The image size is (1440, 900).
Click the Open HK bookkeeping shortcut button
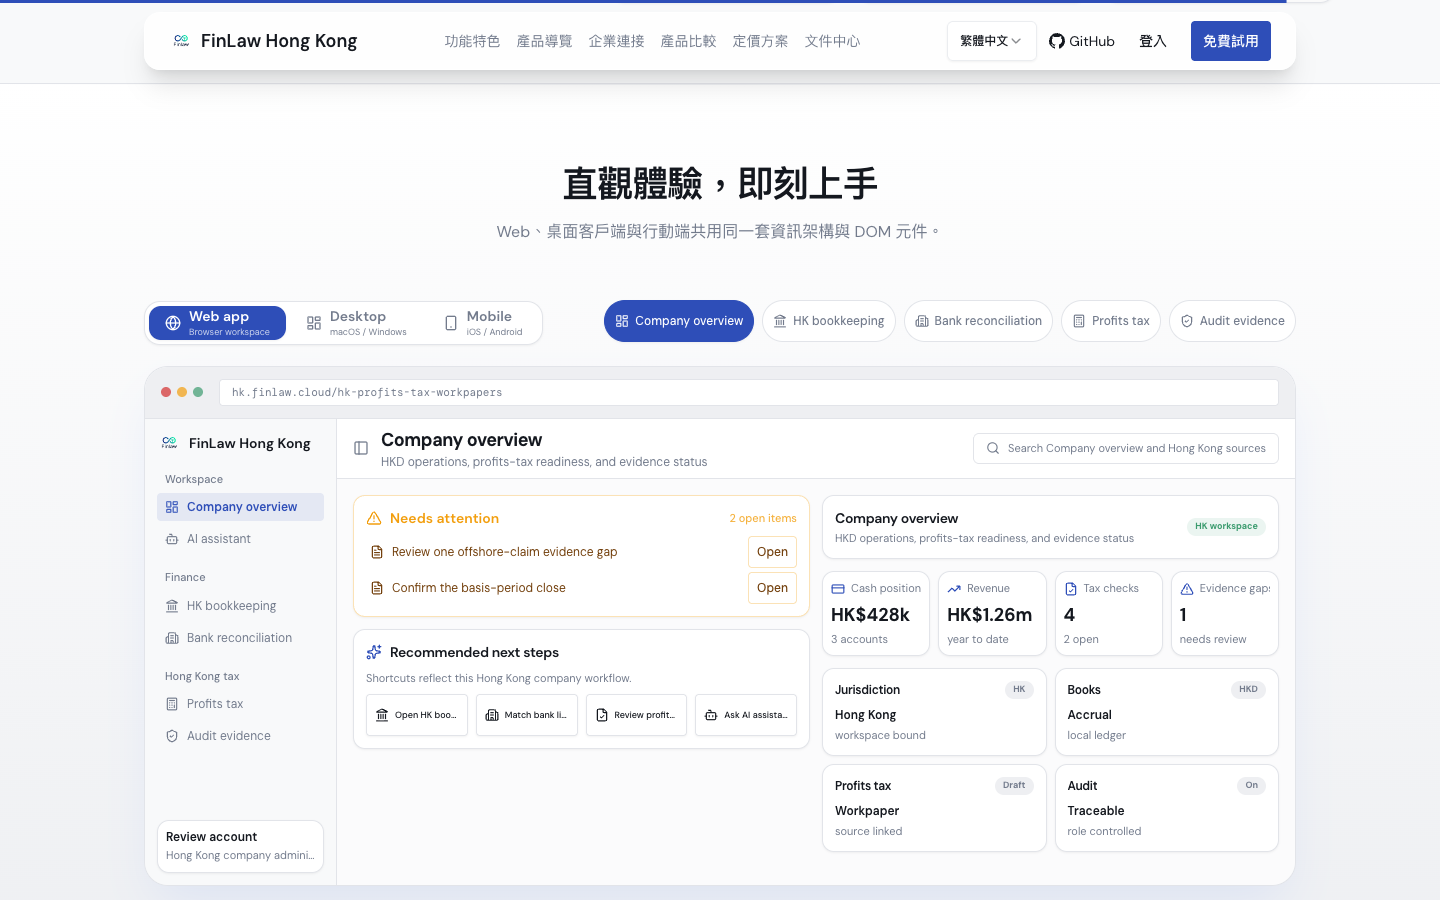click(417, 715)
